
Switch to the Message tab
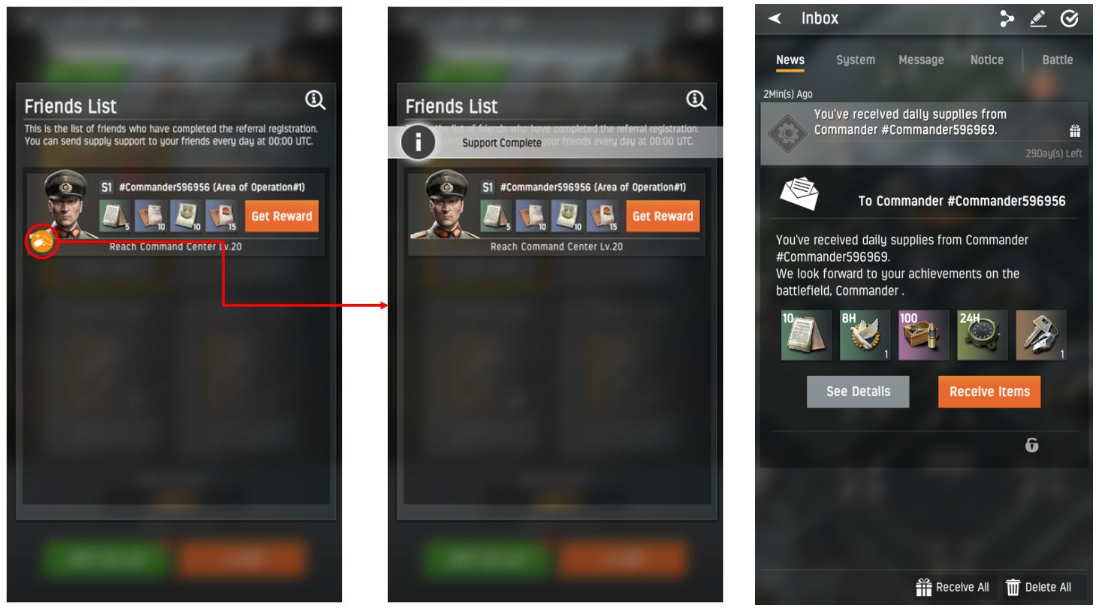[x=921, y=60]
